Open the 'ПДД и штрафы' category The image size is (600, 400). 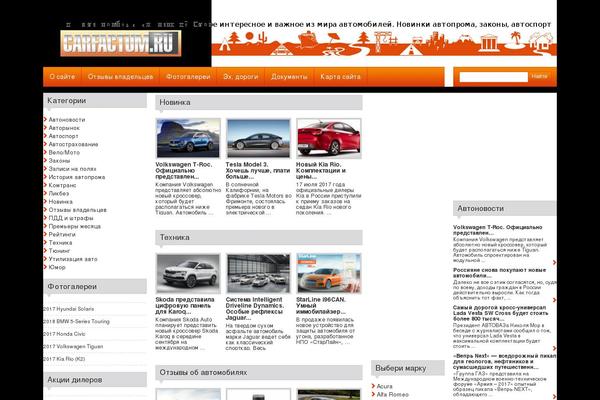71,218
